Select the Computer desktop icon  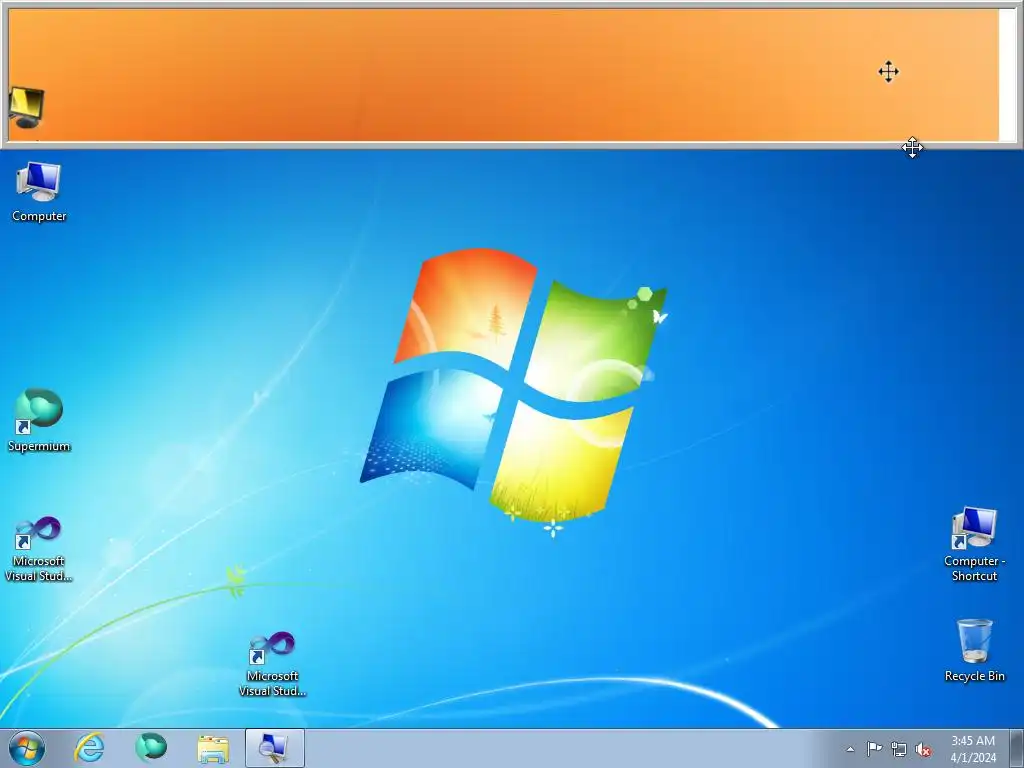(39, 192)
